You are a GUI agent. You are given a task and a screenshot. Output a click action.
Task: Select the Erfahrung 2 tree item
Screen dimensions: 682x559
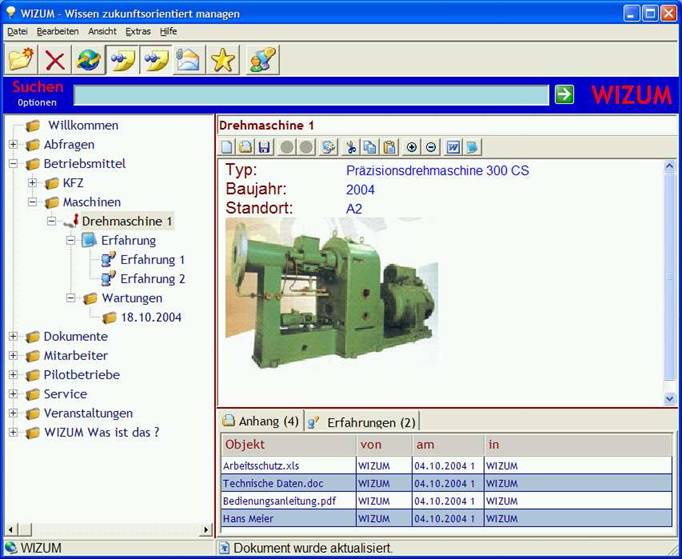(x=153, y=279)
